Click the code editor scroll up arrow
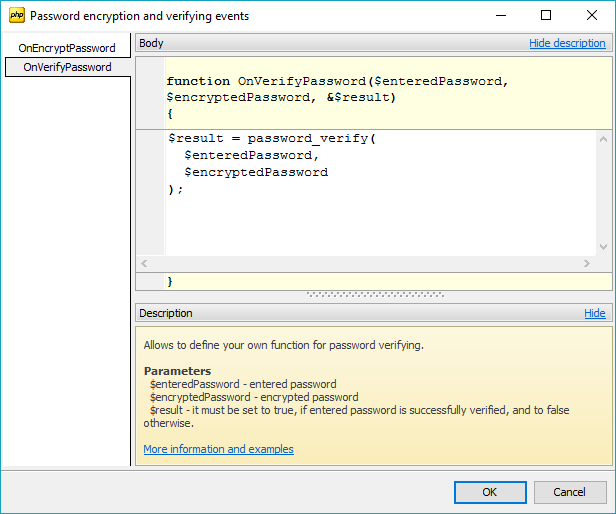 click(x=603, y=139)
